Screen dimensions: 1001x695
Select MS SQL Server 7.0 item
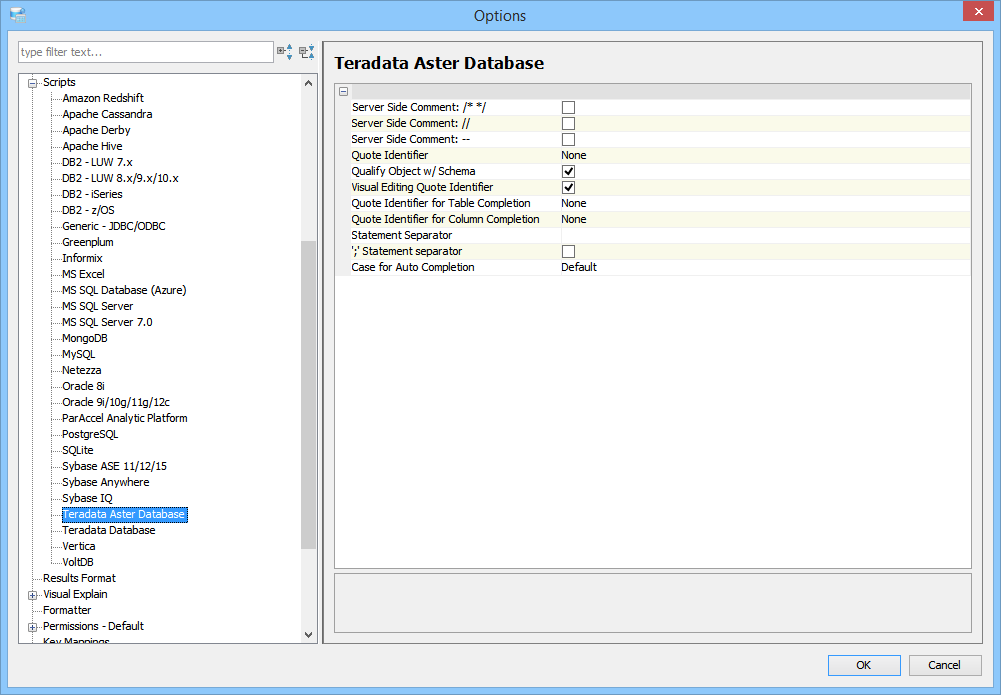107,322
